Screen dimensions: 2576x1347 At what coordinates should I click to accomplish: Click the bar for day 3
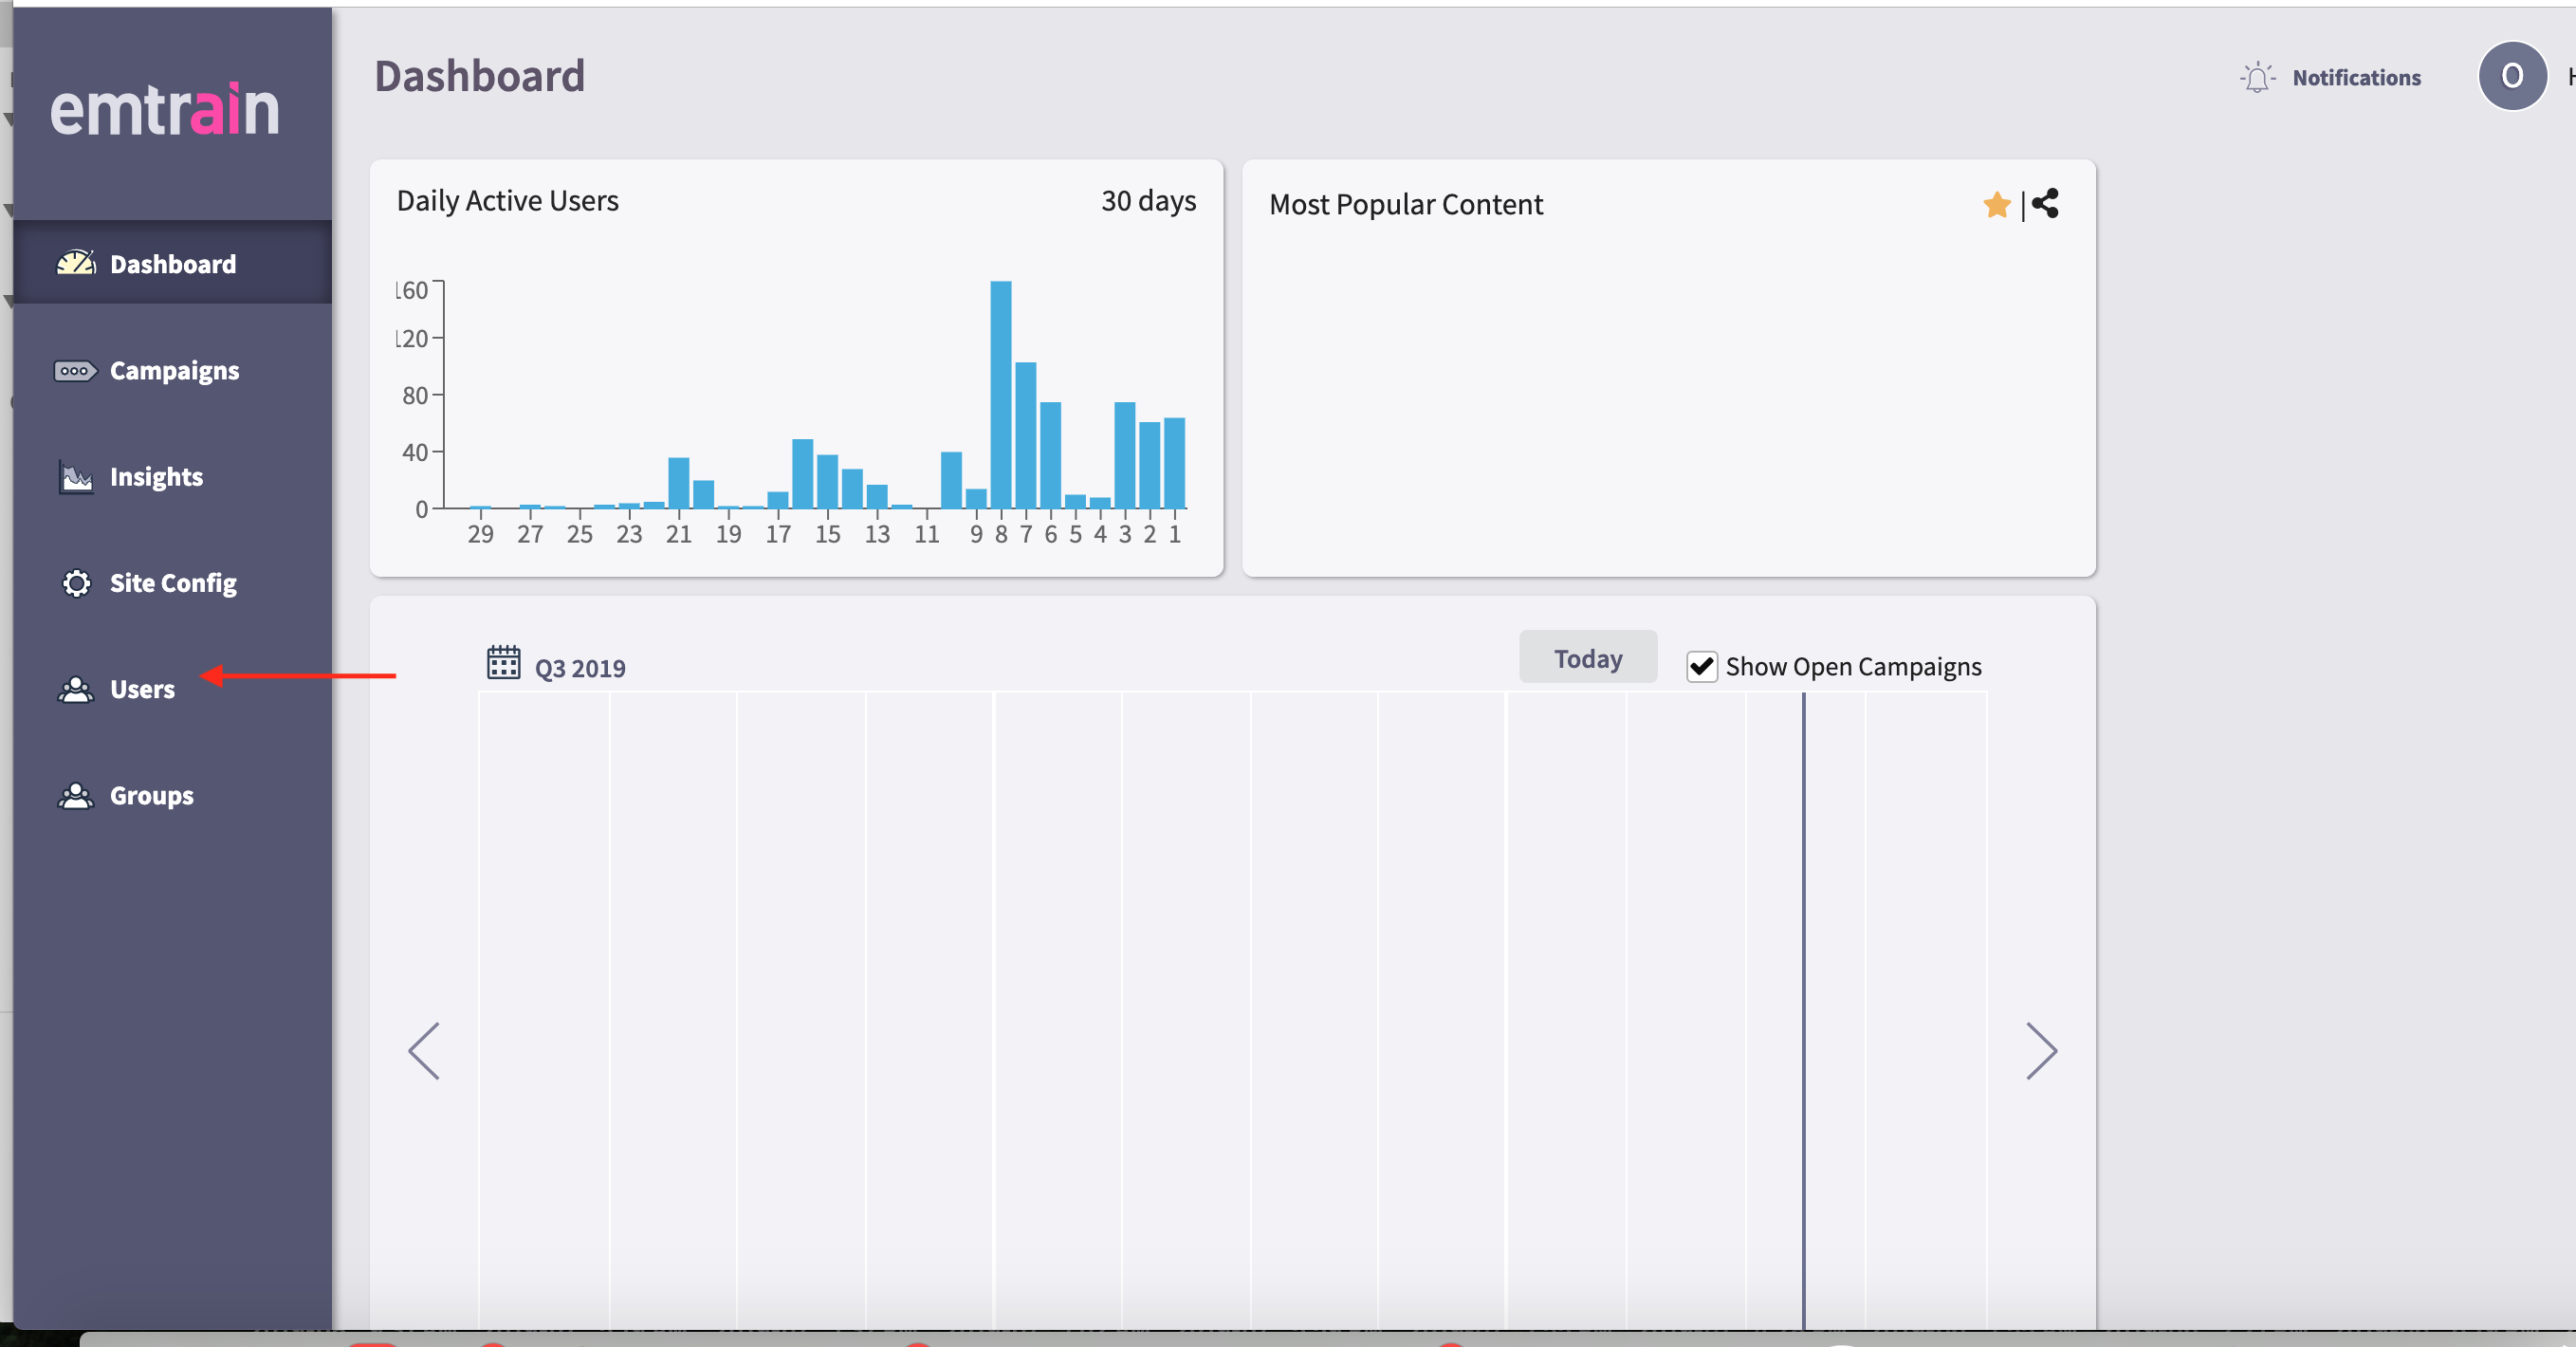click(1124, 455)
